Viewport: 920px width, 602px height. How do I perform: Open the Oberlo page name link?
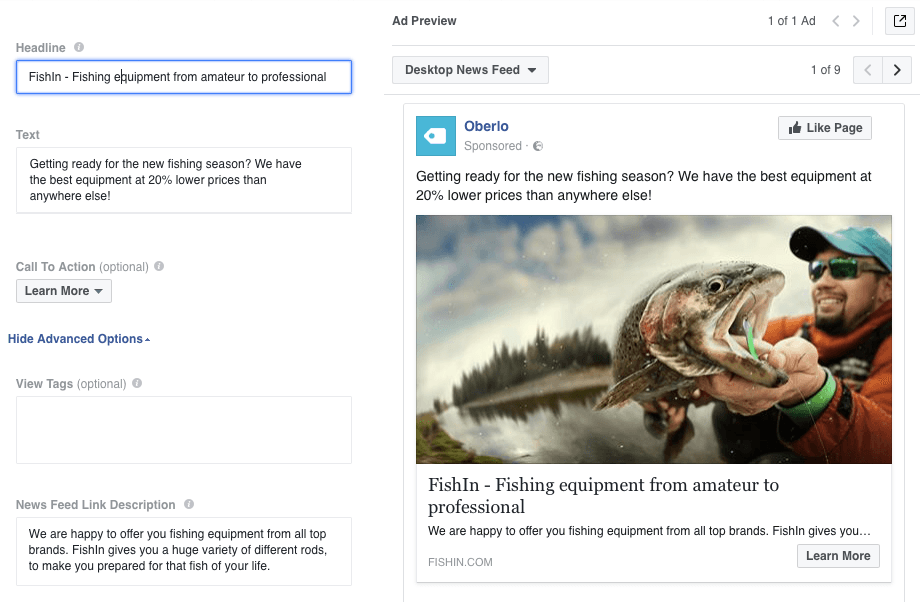click(486, 126)
